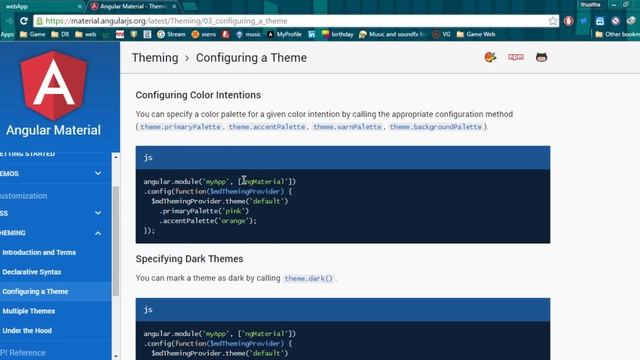Open the LinkedIn bookmark icon
The width and height of the screenshot is (640, 360).
click(311, 34)
